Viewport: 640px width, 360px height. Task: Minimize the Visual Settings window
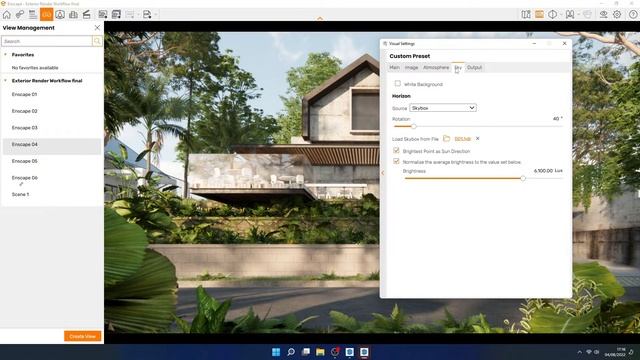[x=534, y=43]
